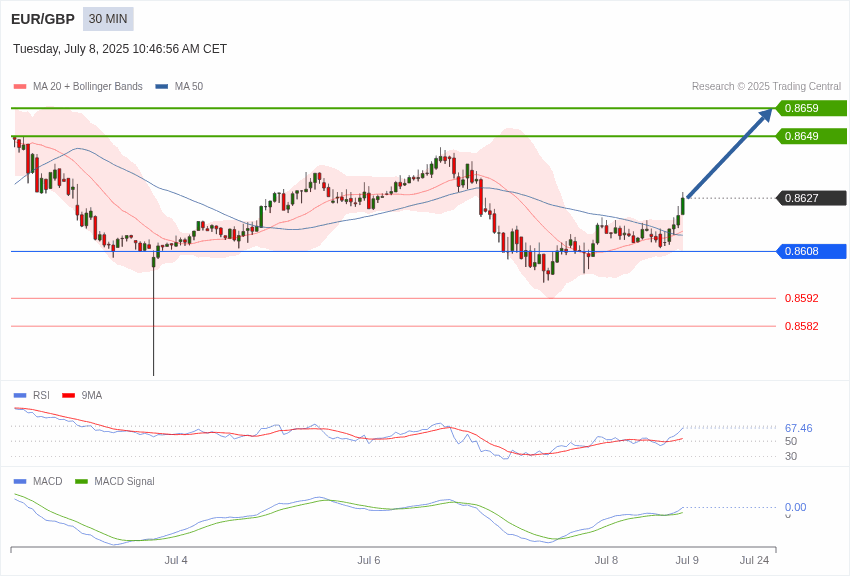Click the MA 50 legend label
Screen dimensions: 850x576
[x=189, y=86]
